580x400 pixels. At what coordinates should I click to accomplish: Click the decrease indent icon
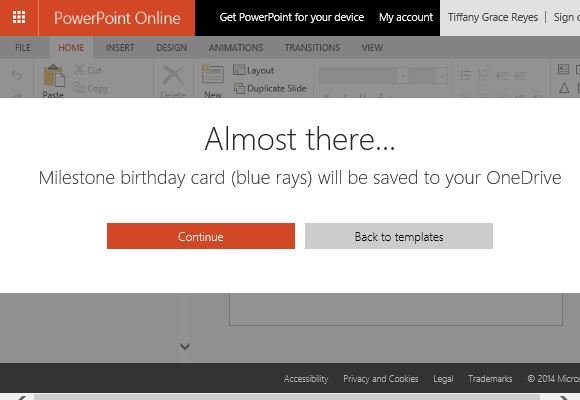(x=502, y=75)
